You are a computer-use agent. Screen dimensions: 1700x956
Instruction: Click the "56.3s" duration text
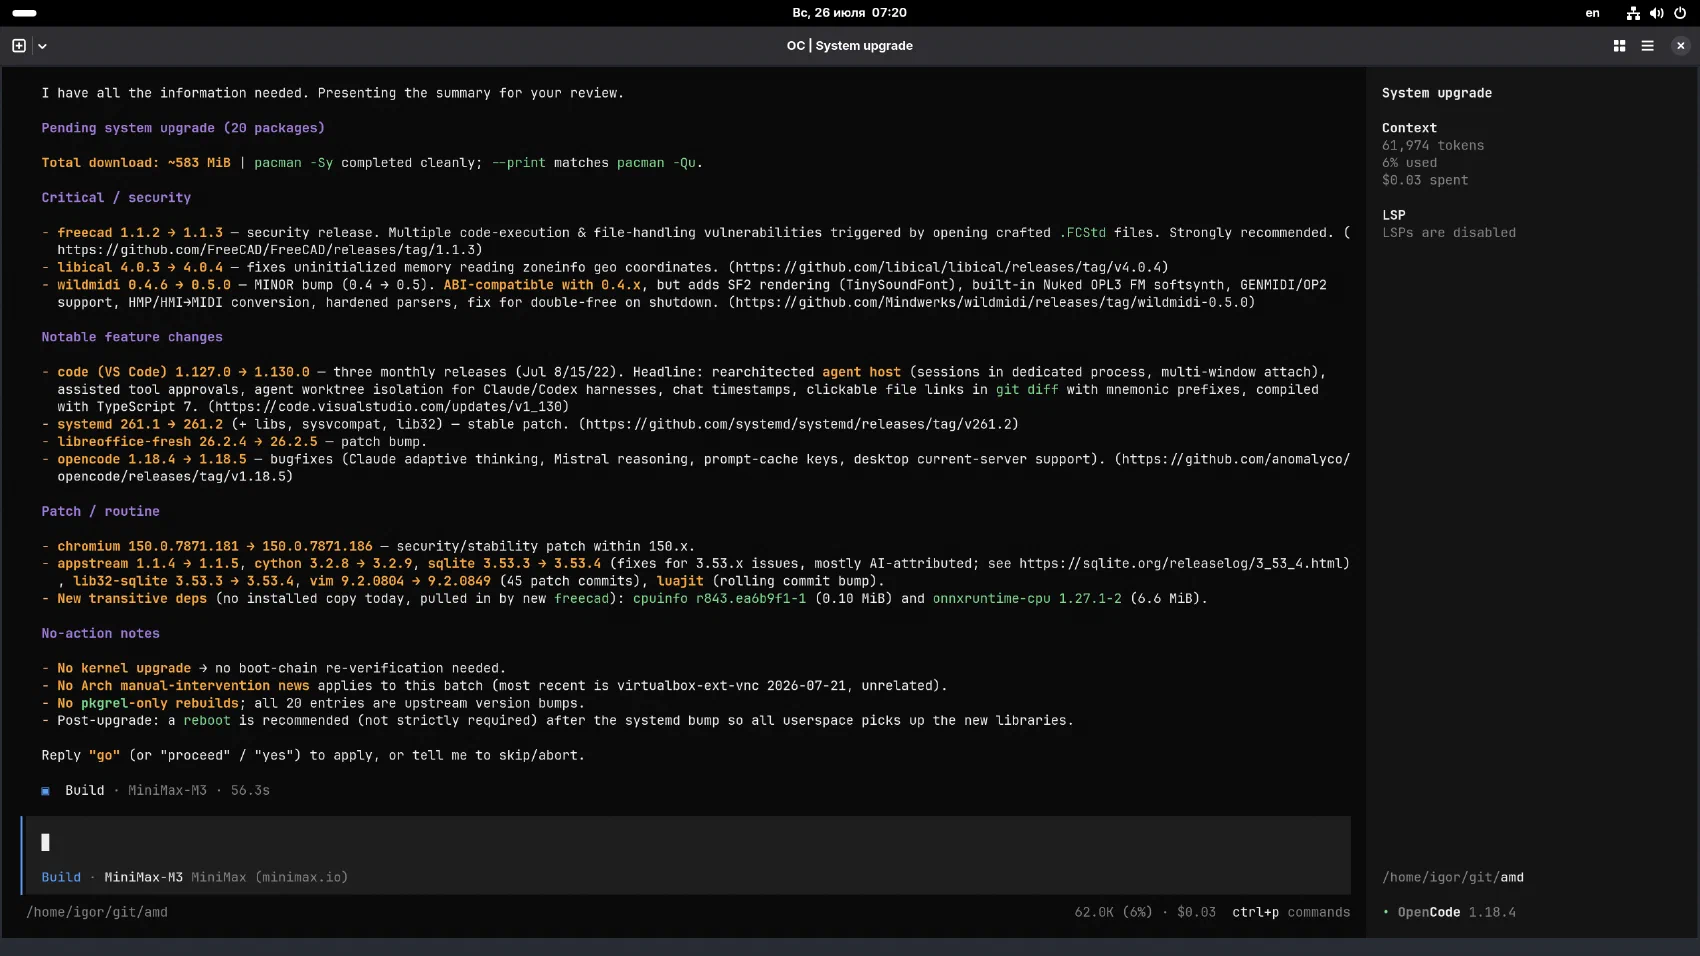point(250,790)
